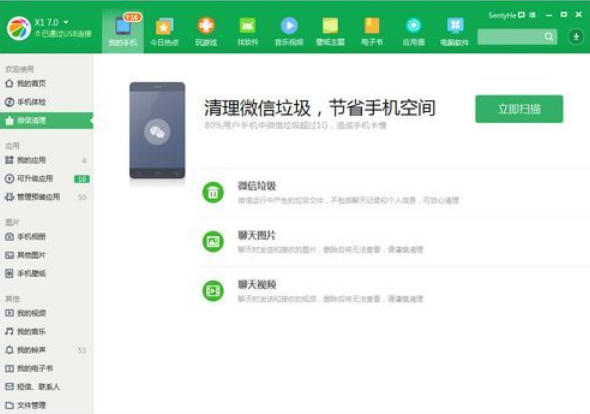Open 手机壁纸 phone wallpaper
The height and width of the screenshot is (414, 590).
pyautogui.click(x=47, y=273)
